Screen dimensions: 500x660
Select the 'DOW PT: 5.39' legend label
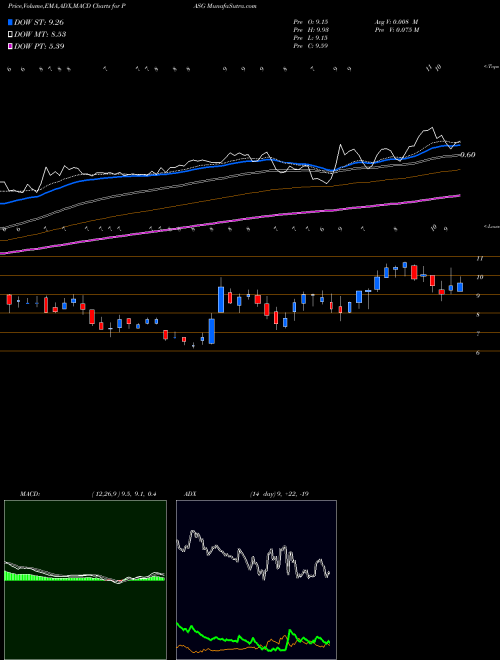39,46
